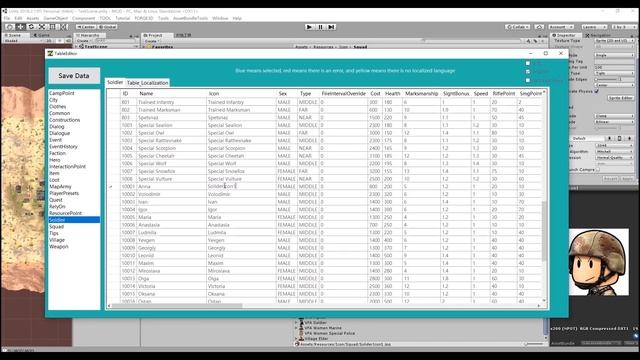The width and height of the screenshot is (640, 360).
Task: Click the Apply button in Inspector
Action: [x=627, y=179]
